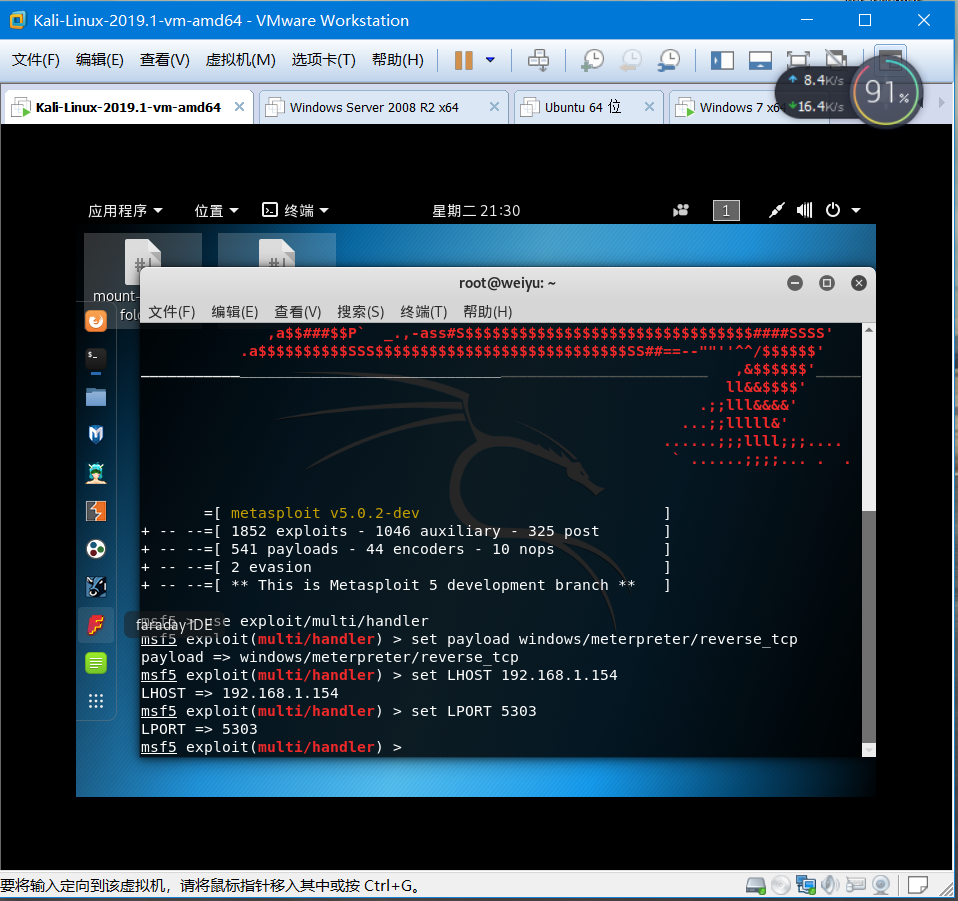This screenshot has width=958, height=901.
Task: Open workspace switcher labeled 1
Action: pos(726,211)
